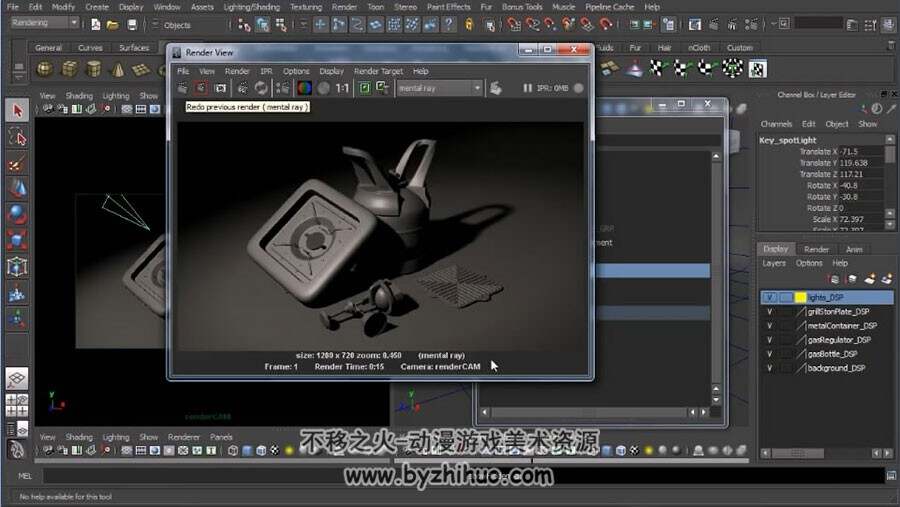Image resolution: width=900 pixels, height=507 pixels.
Task: Select the gasBottle_DSP layer name
Action: pyautogui.click(x=832, y=354)
